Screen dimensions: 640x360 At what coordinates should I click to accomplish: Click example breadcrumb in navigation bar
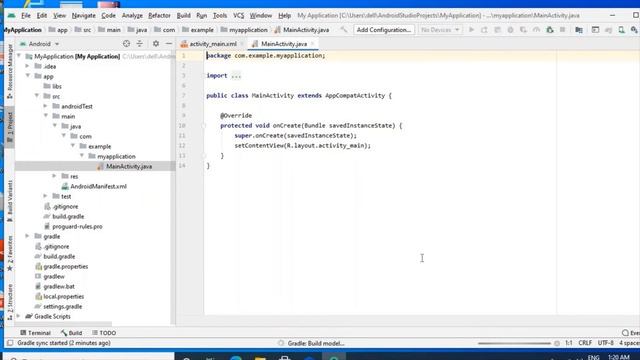202,30
